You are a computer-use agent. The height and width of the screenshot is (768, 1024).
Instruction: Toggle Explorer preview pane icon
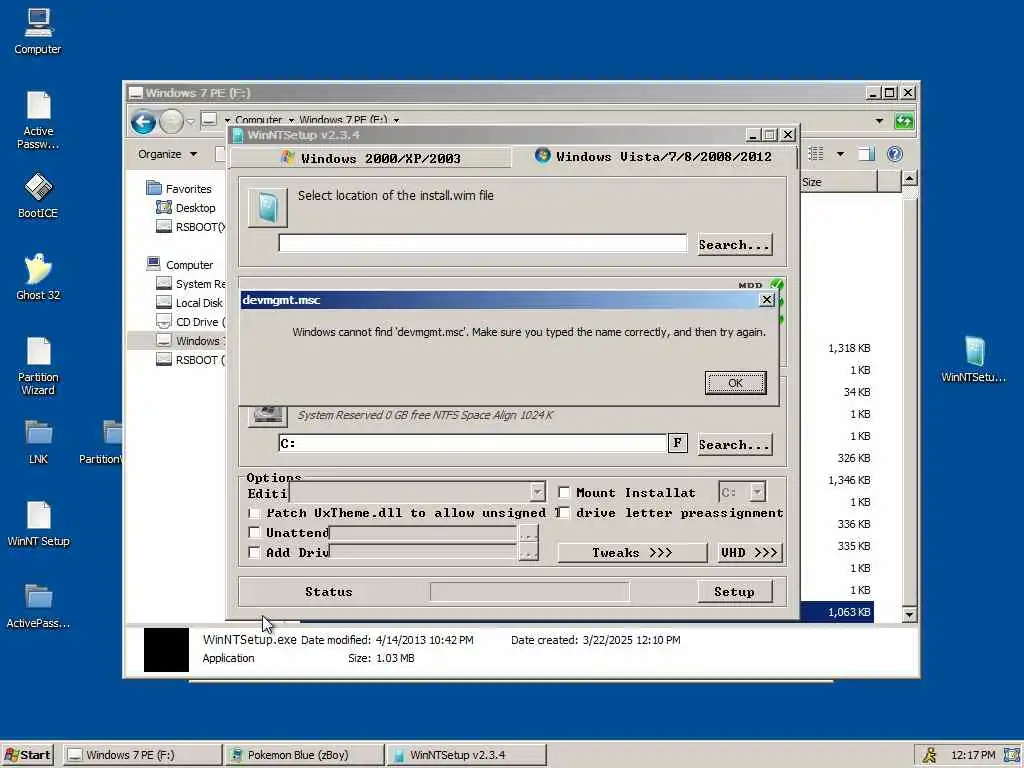(x=866, y=154)
